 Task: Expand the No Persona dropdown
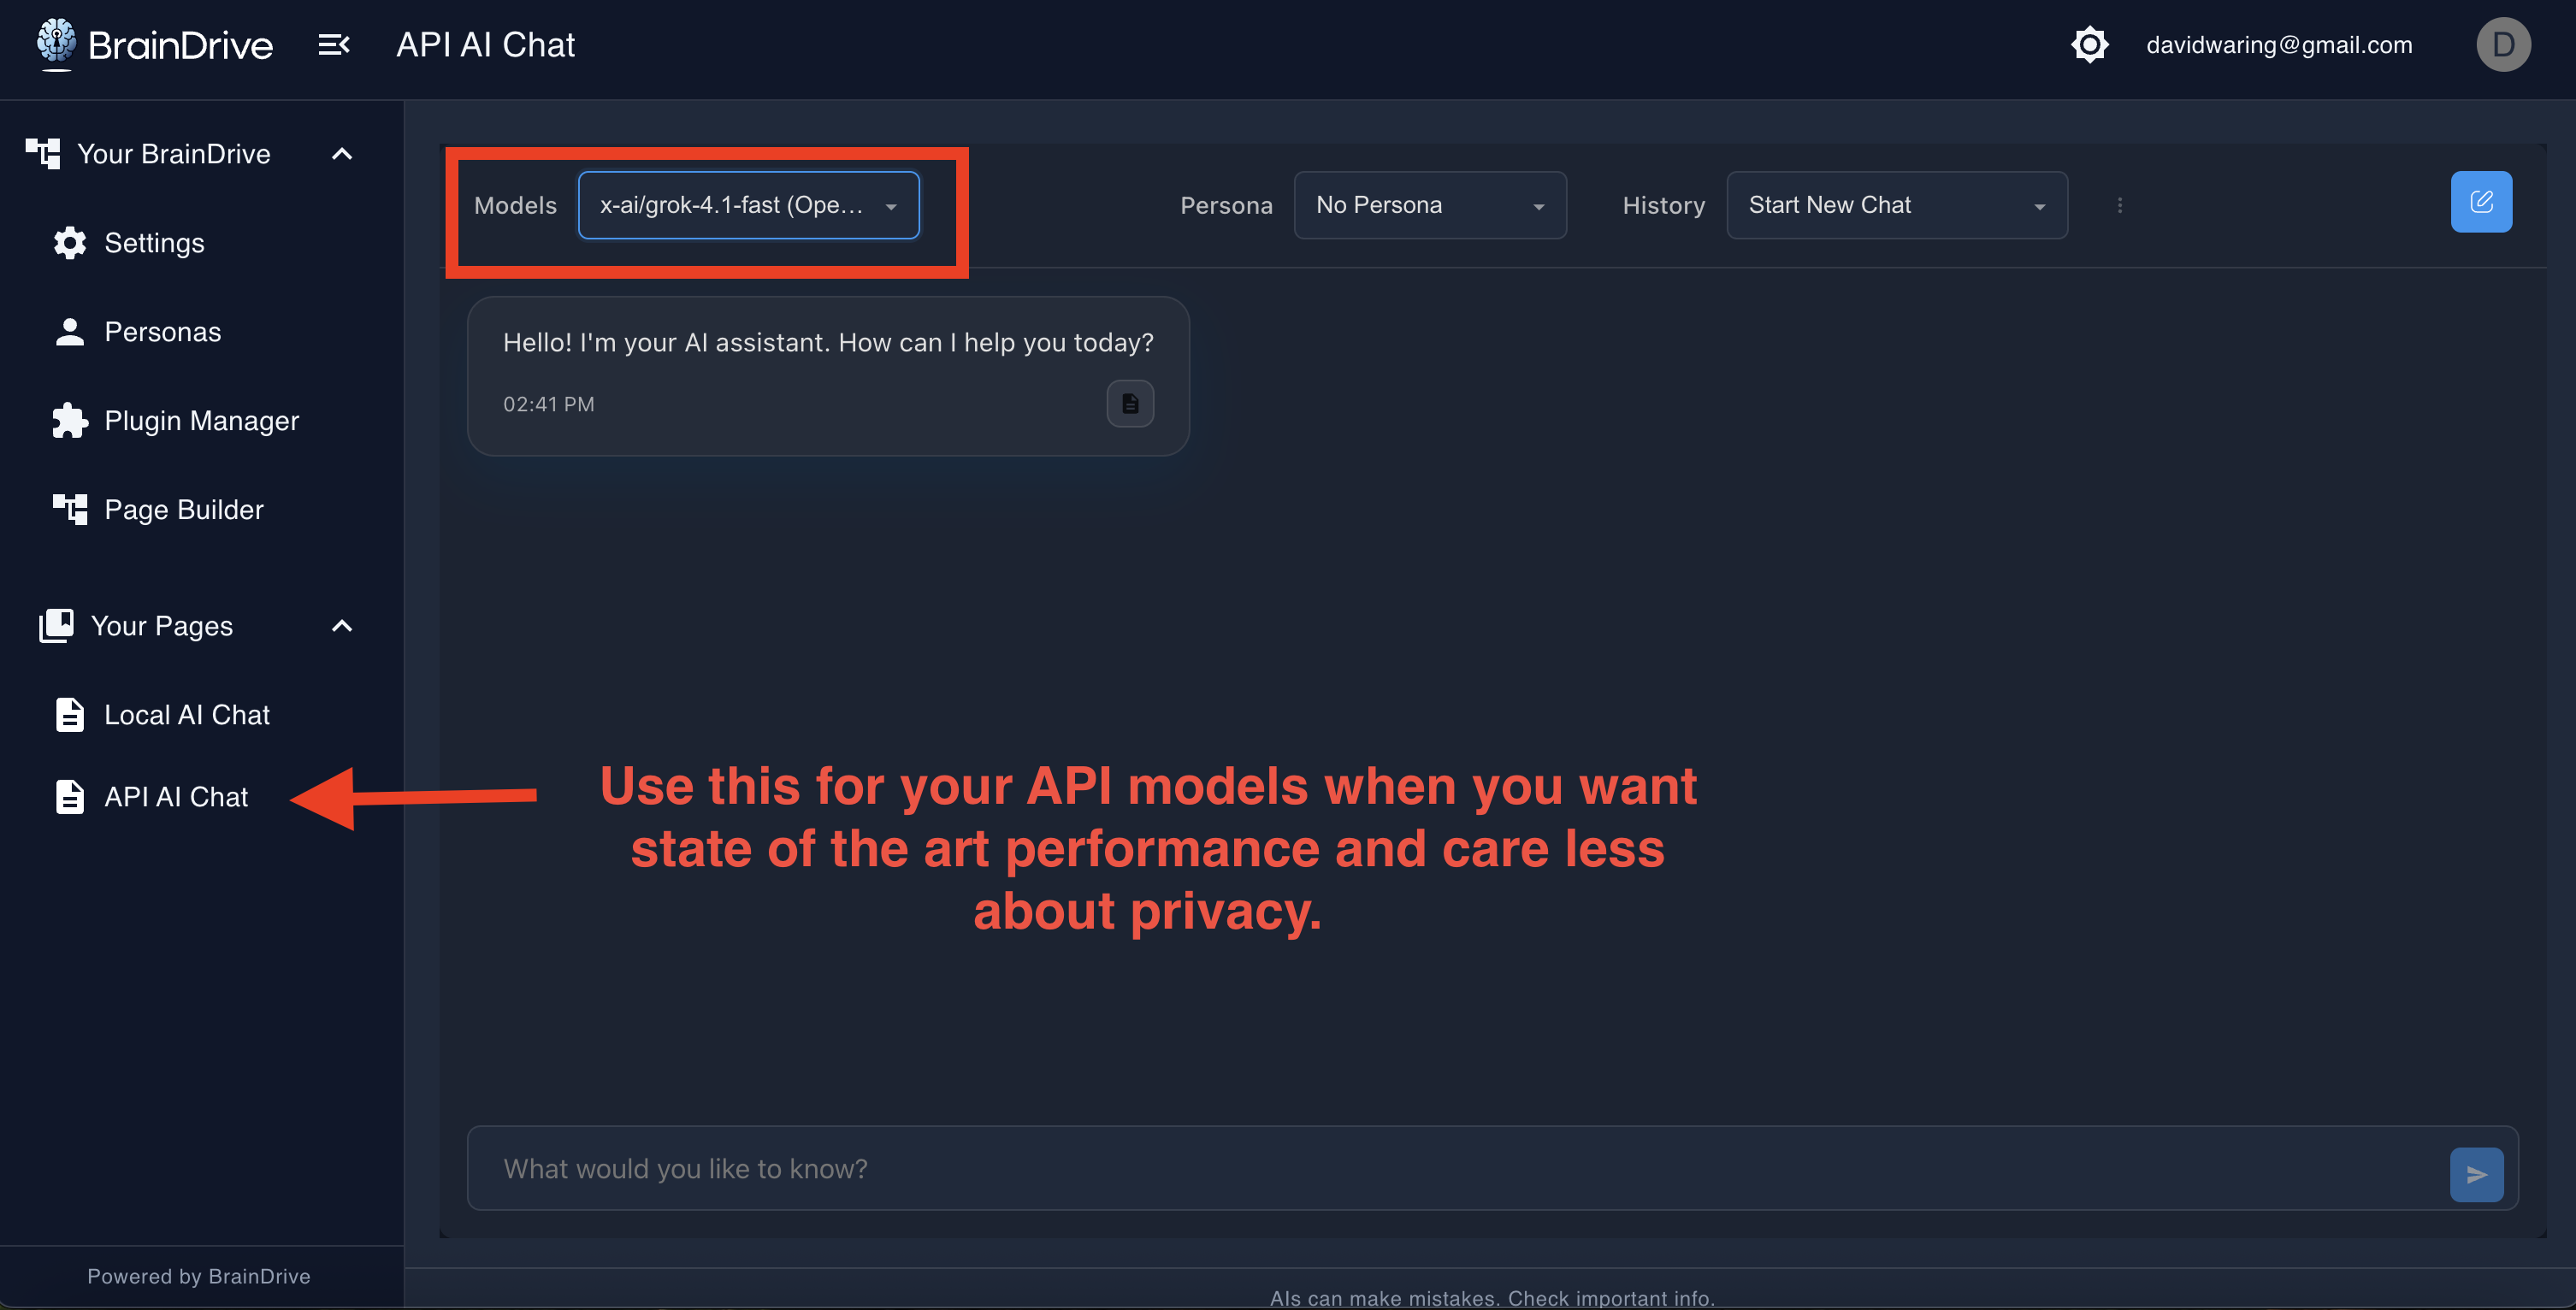point(1429,205)
